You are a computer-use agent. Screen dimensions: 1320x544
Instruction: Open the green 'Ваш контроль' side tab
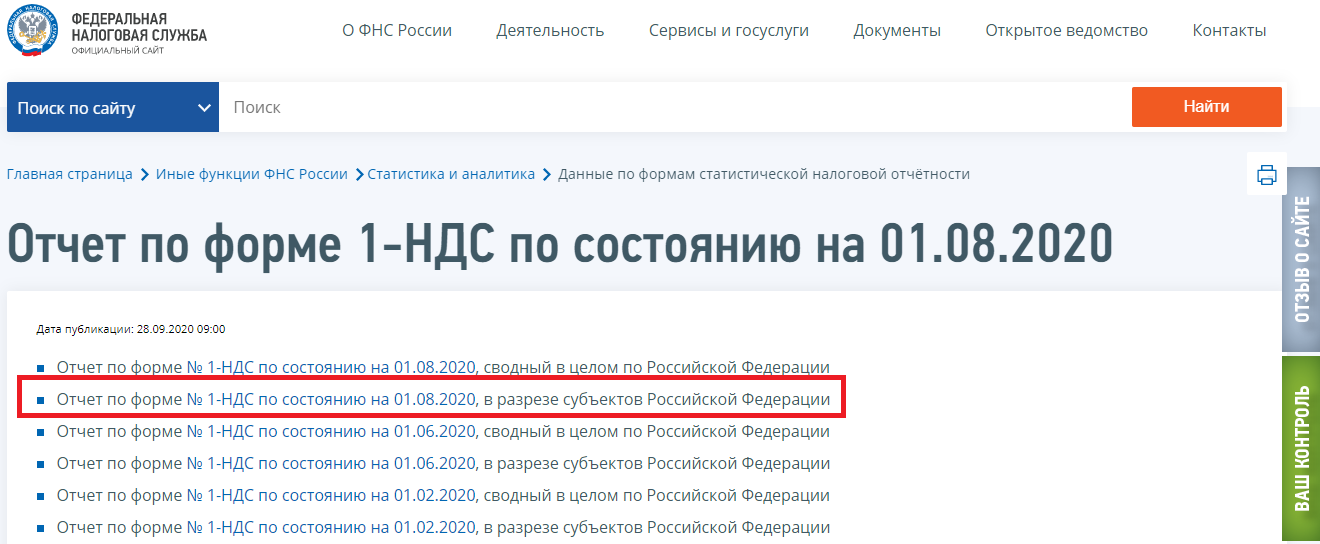(x=1301, y=448)
